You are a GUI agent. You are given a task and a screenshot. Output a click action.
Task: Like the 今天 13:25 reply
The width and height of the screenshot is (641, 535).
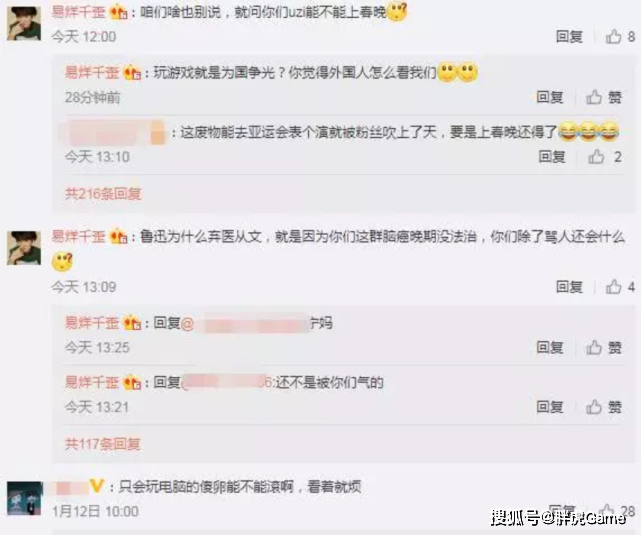(604, 347)
